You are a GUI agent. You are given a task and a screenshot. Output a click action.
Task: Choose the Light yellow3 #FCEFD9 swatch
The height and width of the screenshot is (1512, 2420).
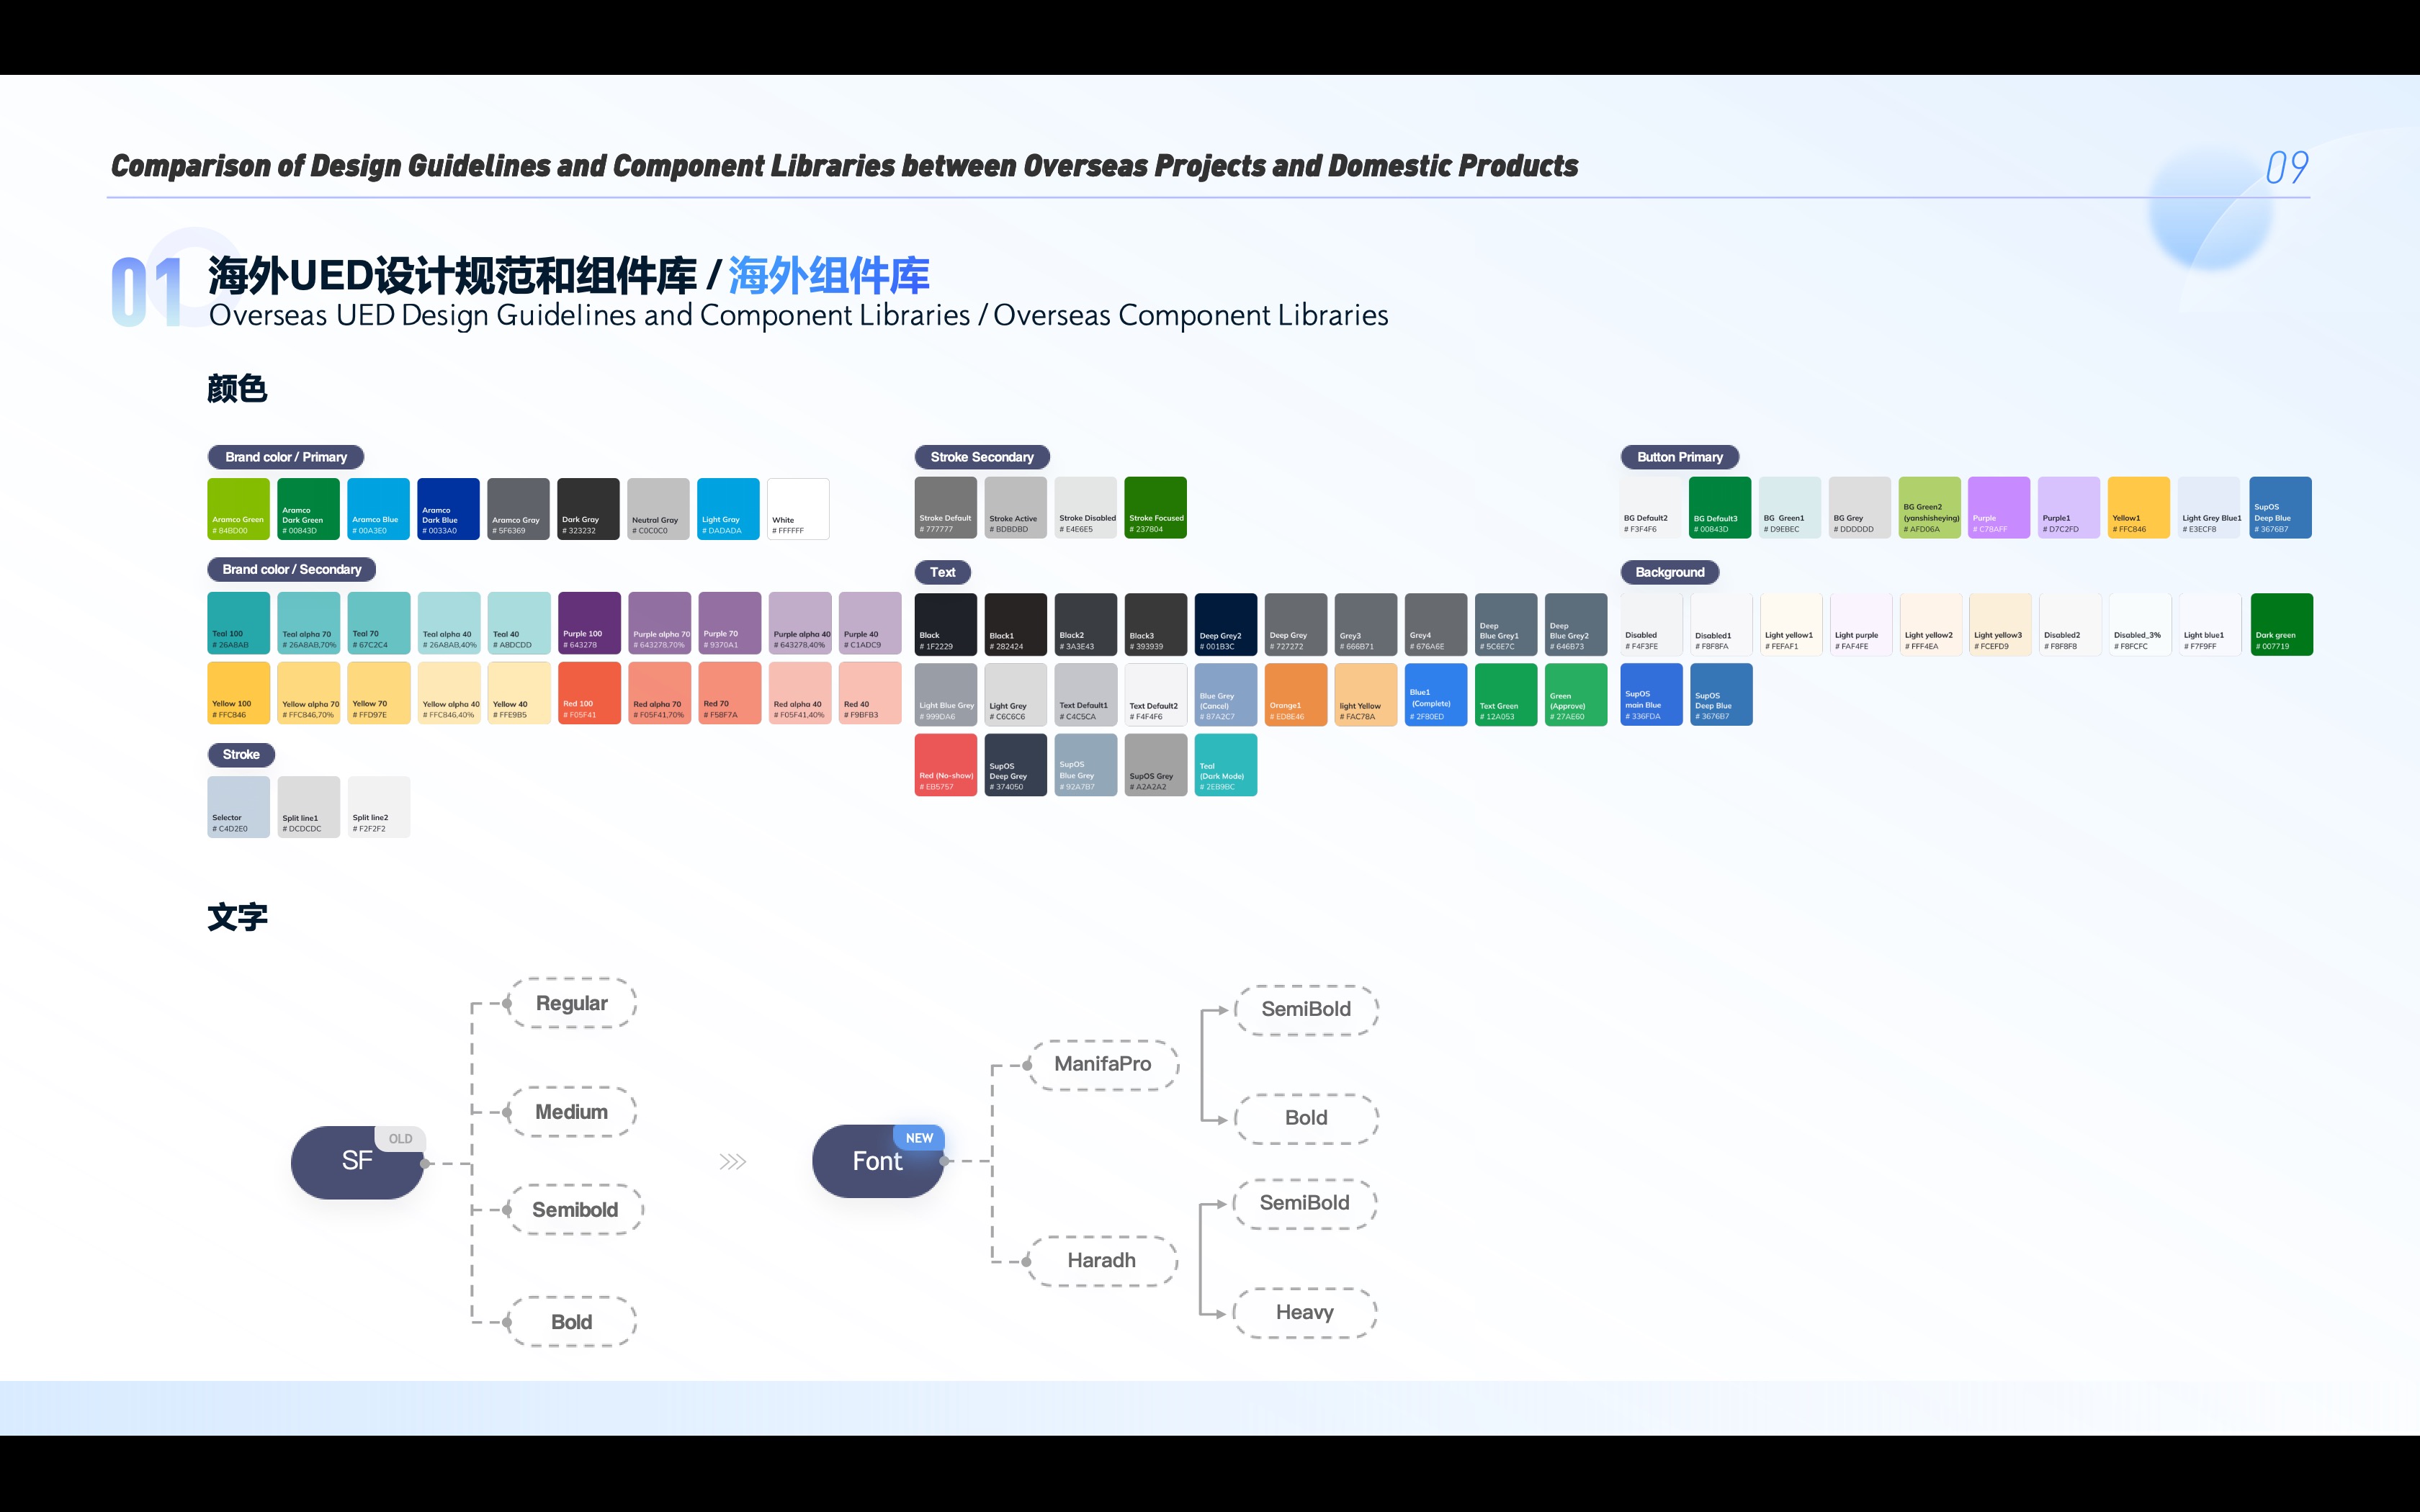[2000, 625]
